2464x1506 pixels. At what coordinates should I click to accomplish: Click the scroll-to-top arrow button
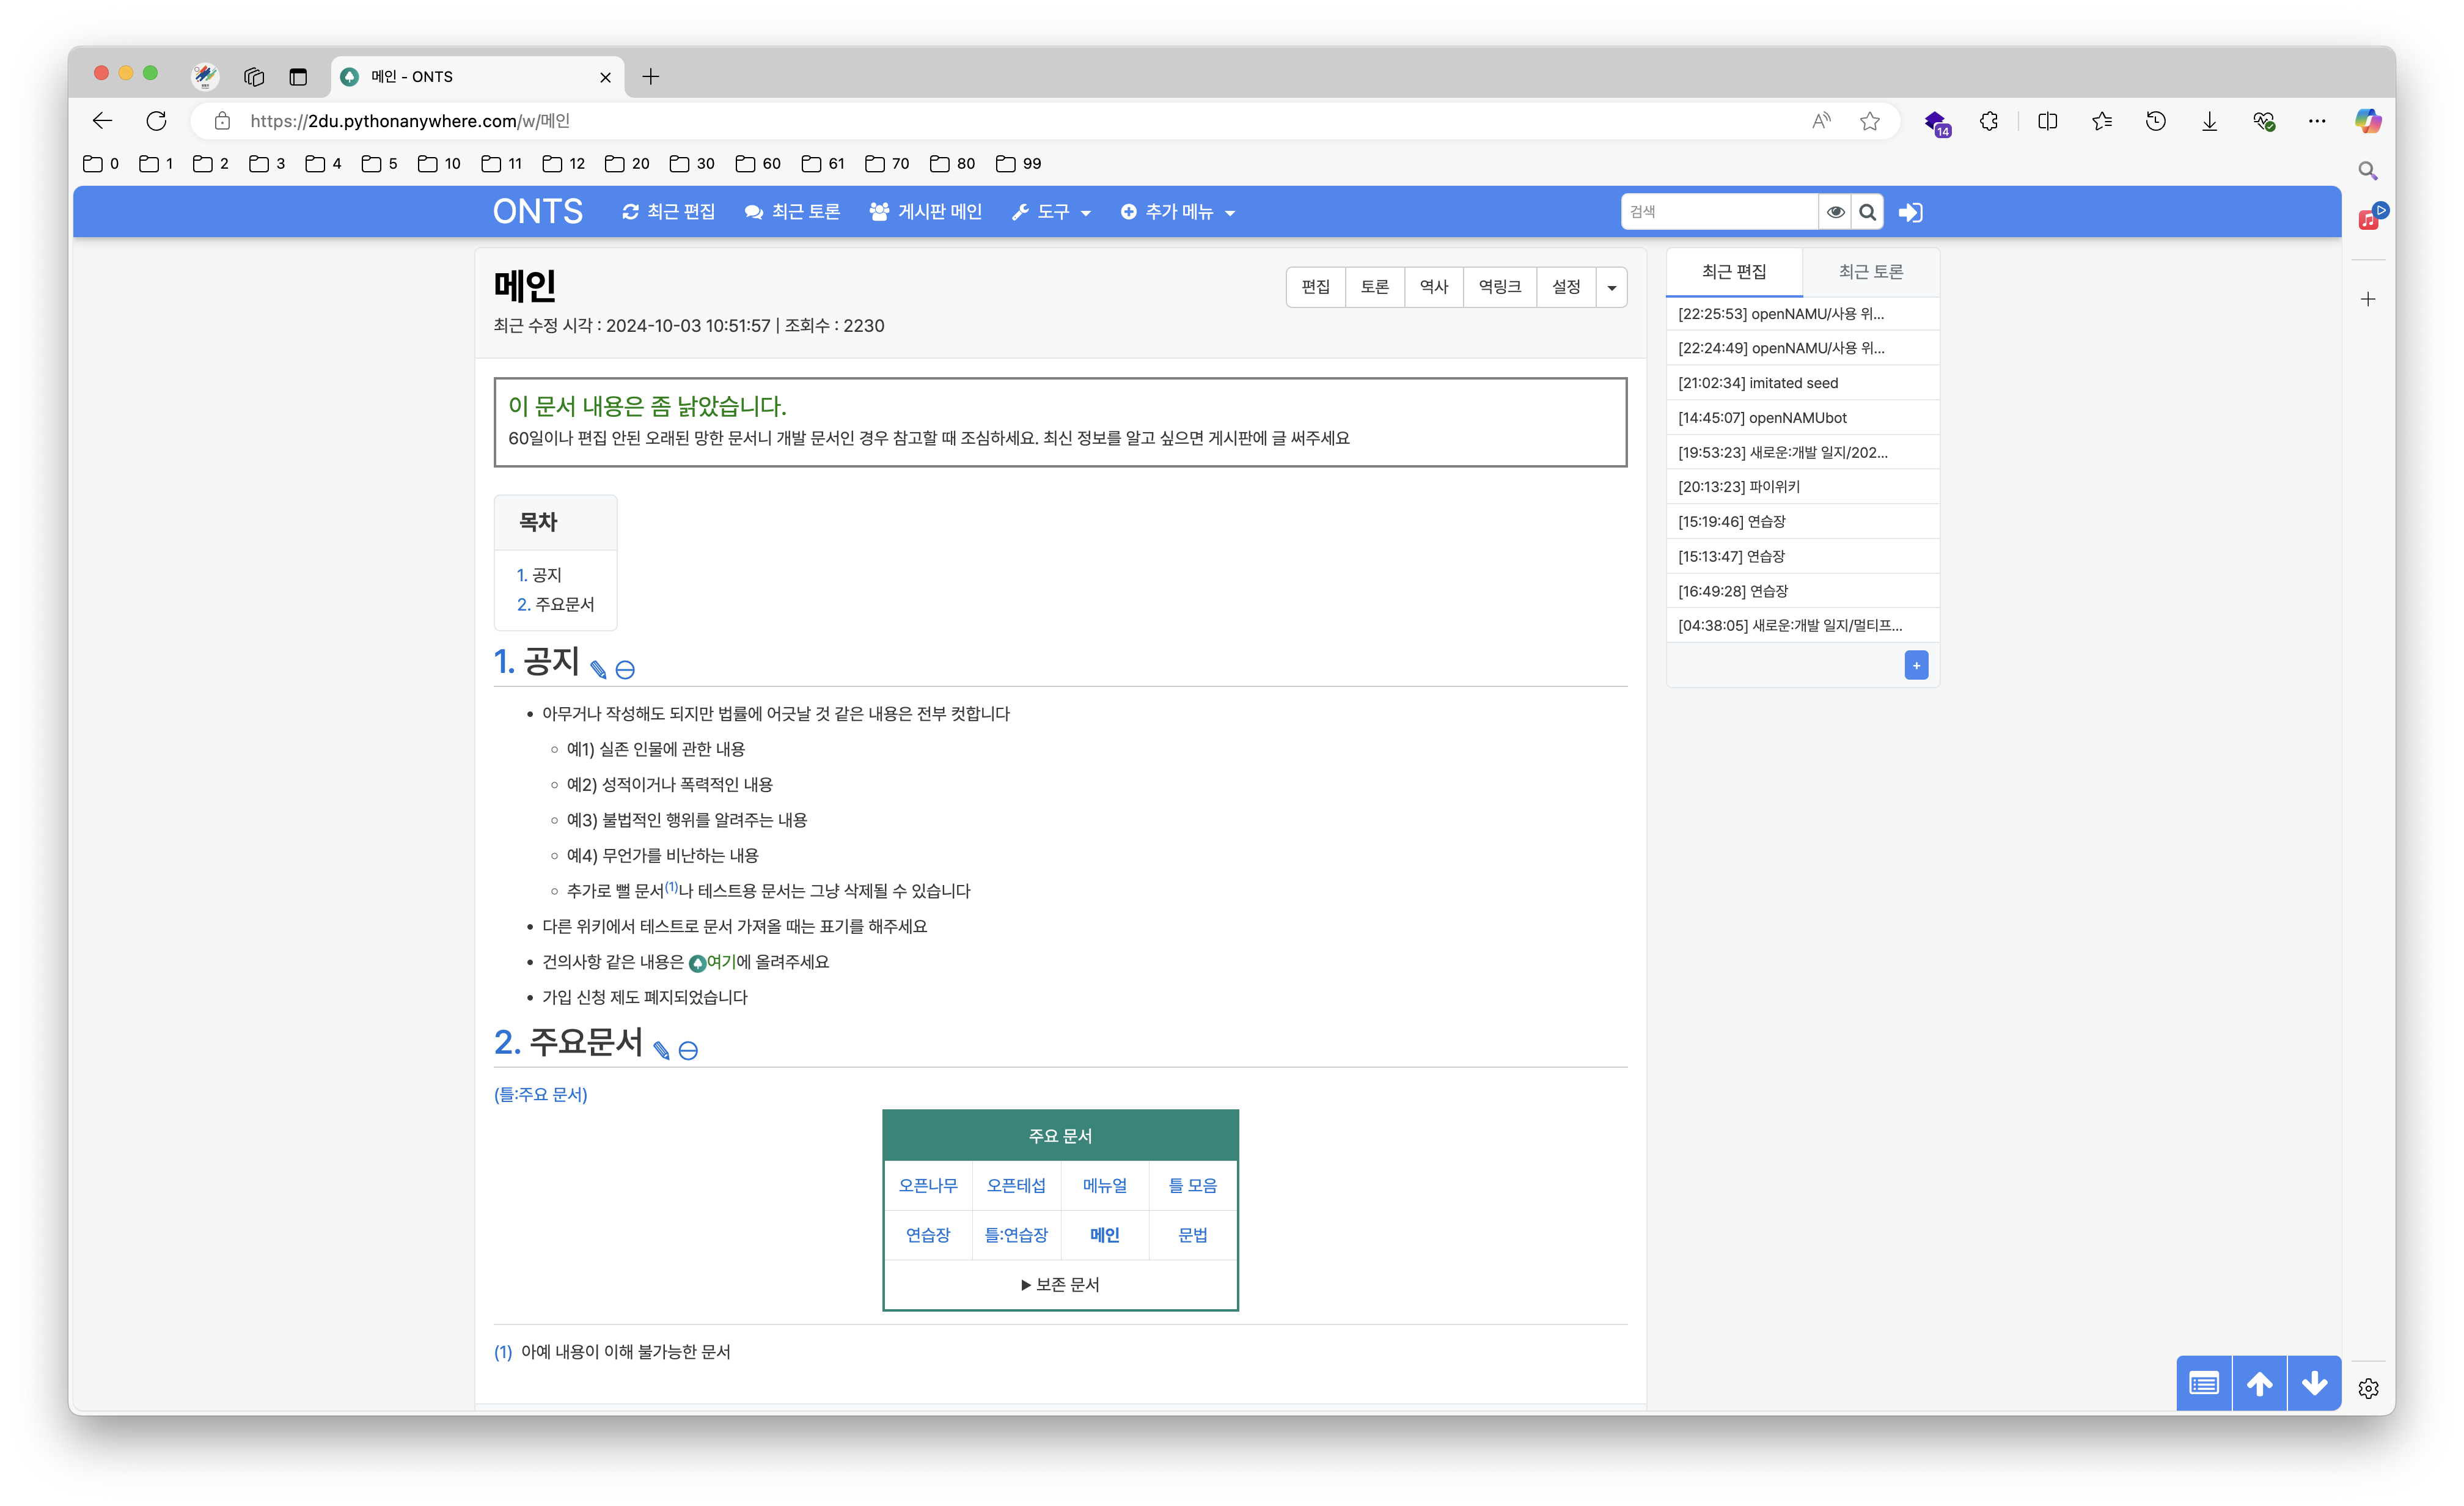[x=2259, y=1383]
